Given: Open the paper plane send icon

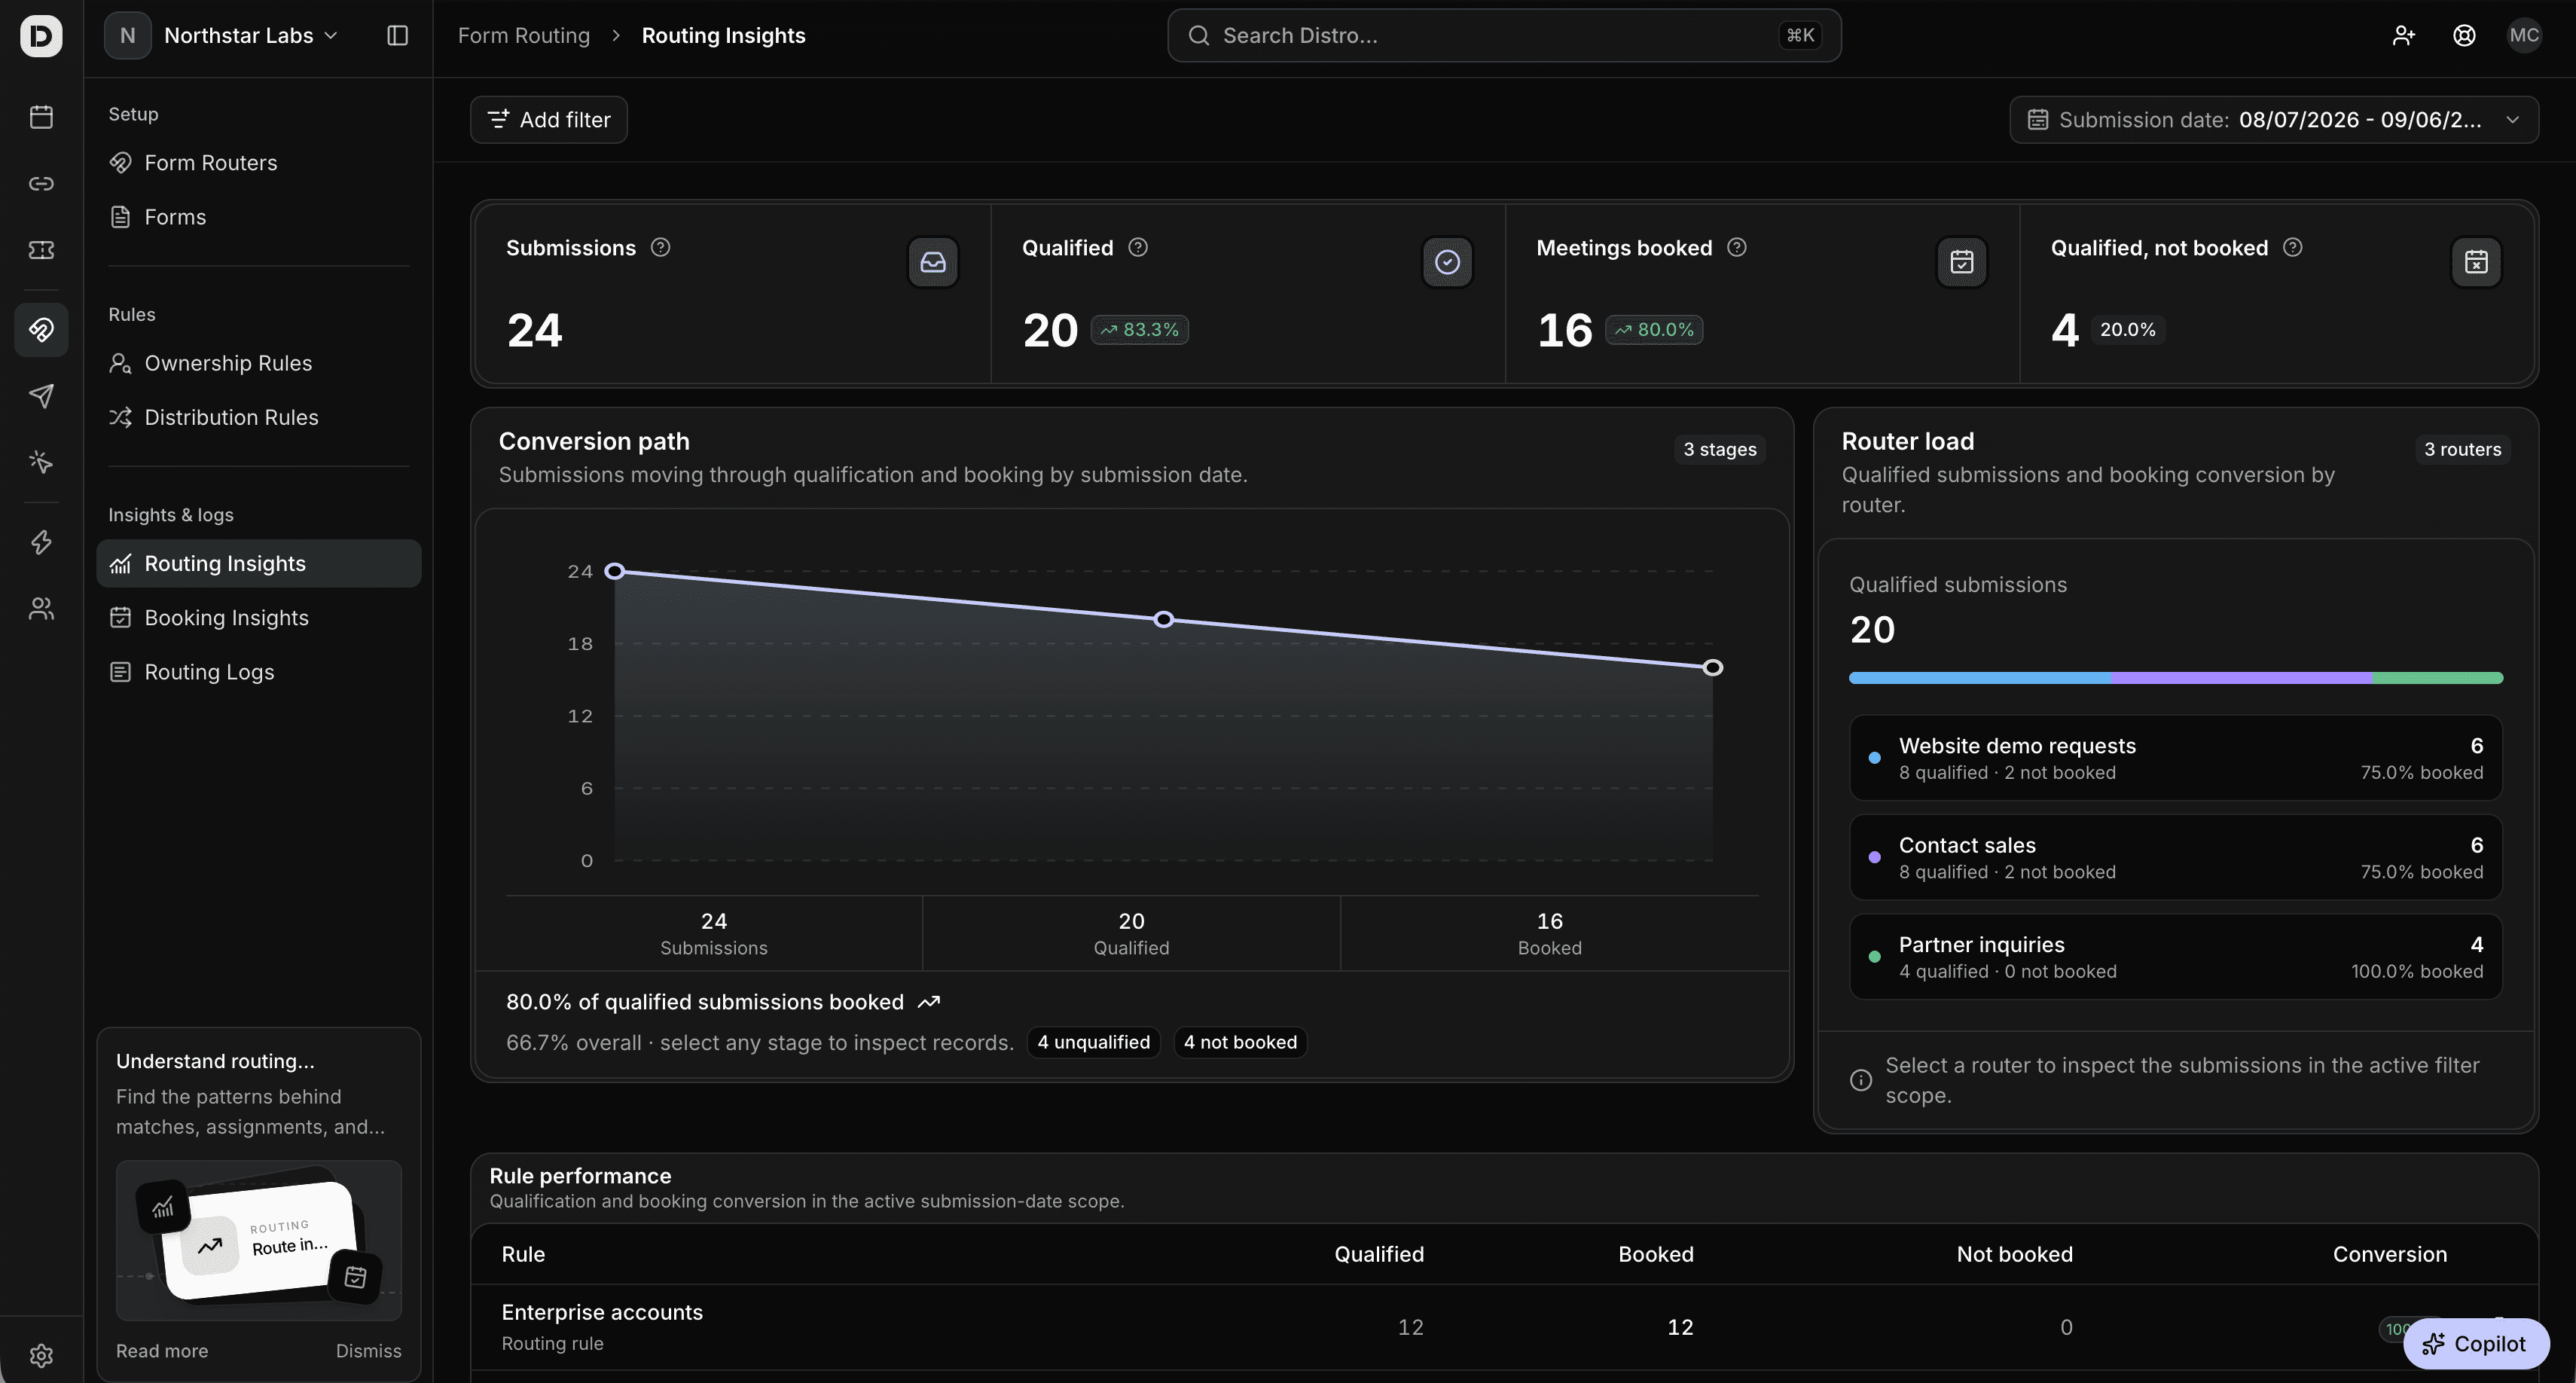Looking at the screenshot, I should click(x=41, y=395).
